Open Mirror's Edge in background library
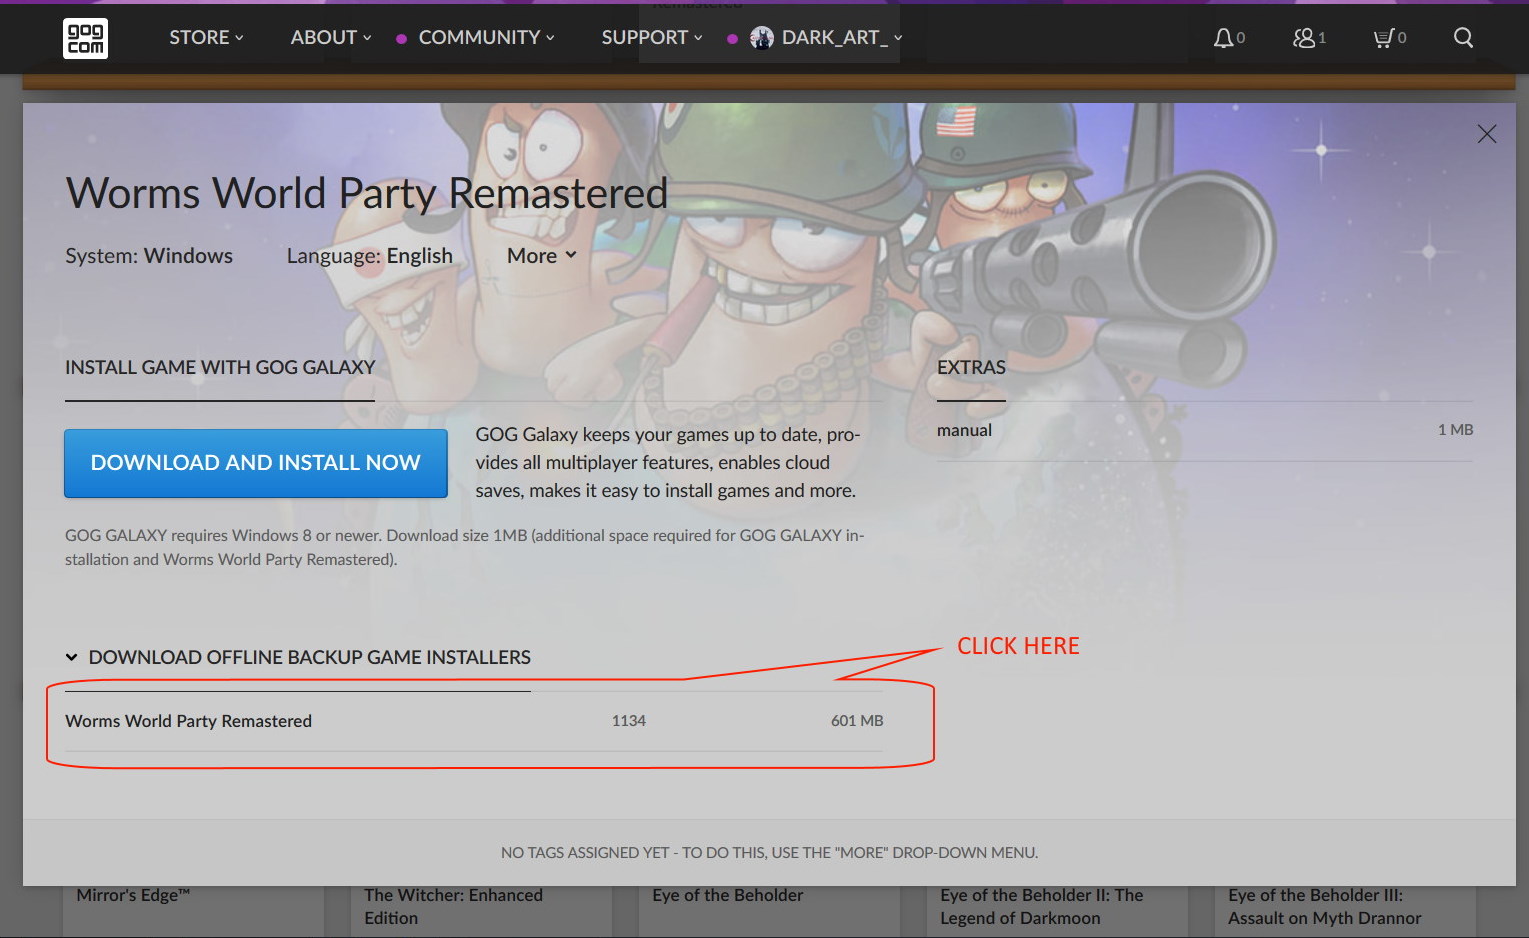Viewport: 1529px width, 938px height. (133, 895)
